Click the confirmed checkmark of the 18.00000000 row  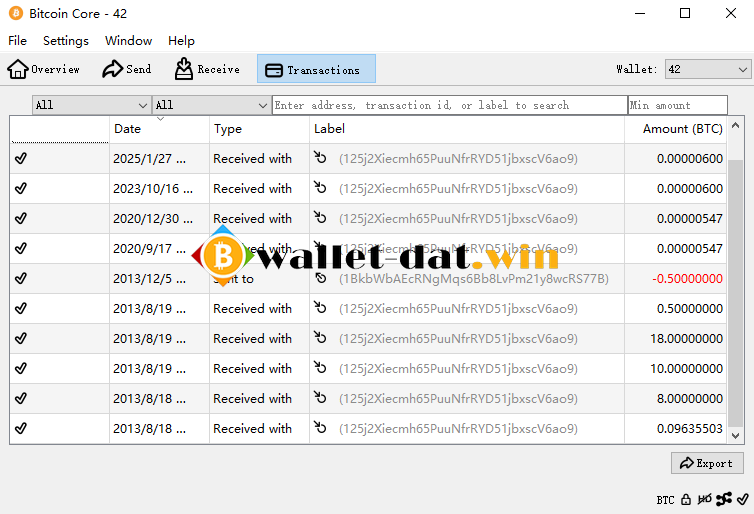[x=21, y=338]
